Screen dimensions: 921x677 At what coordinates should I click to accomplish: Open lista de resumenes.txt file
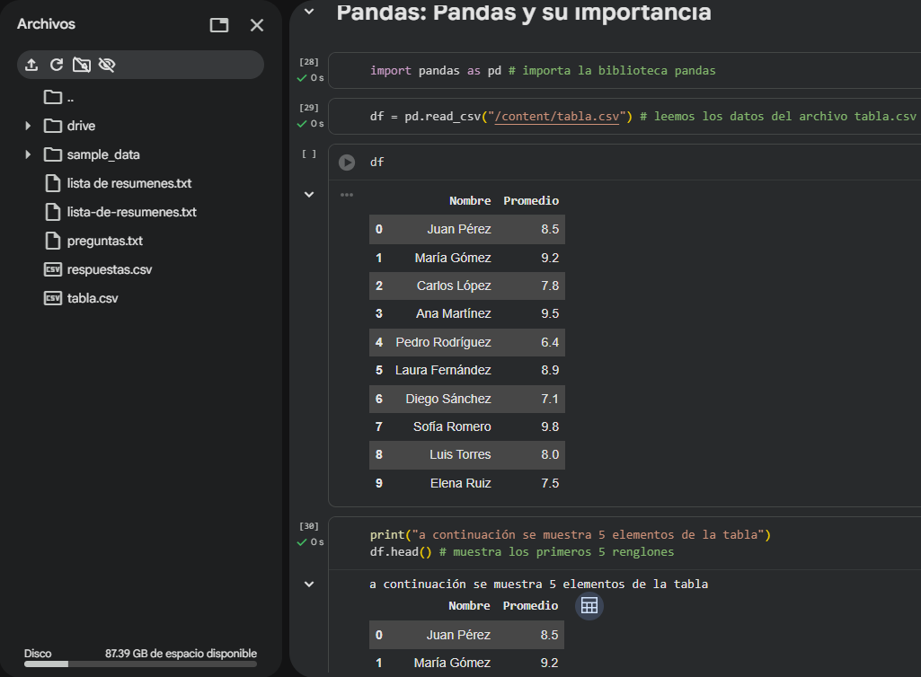tap(129, 183)
